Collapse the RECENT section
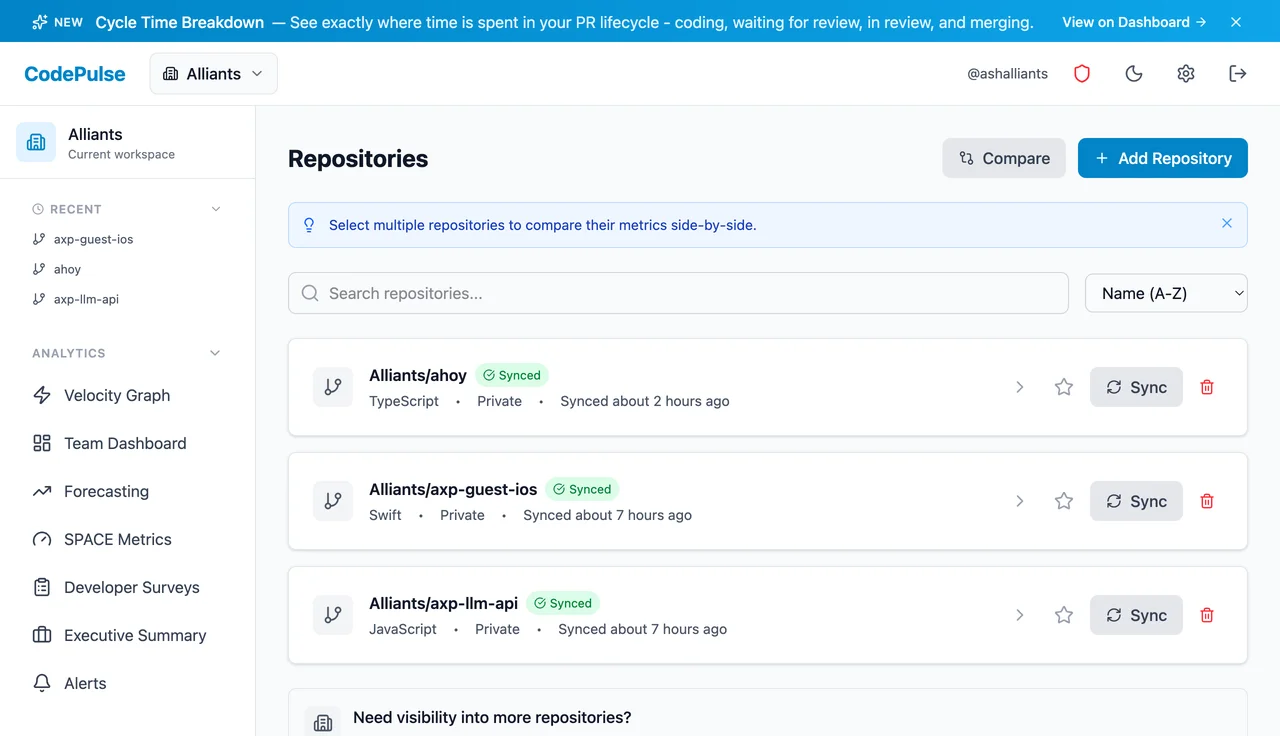Viewport: 1280px width, 736px height. (215, 209)
